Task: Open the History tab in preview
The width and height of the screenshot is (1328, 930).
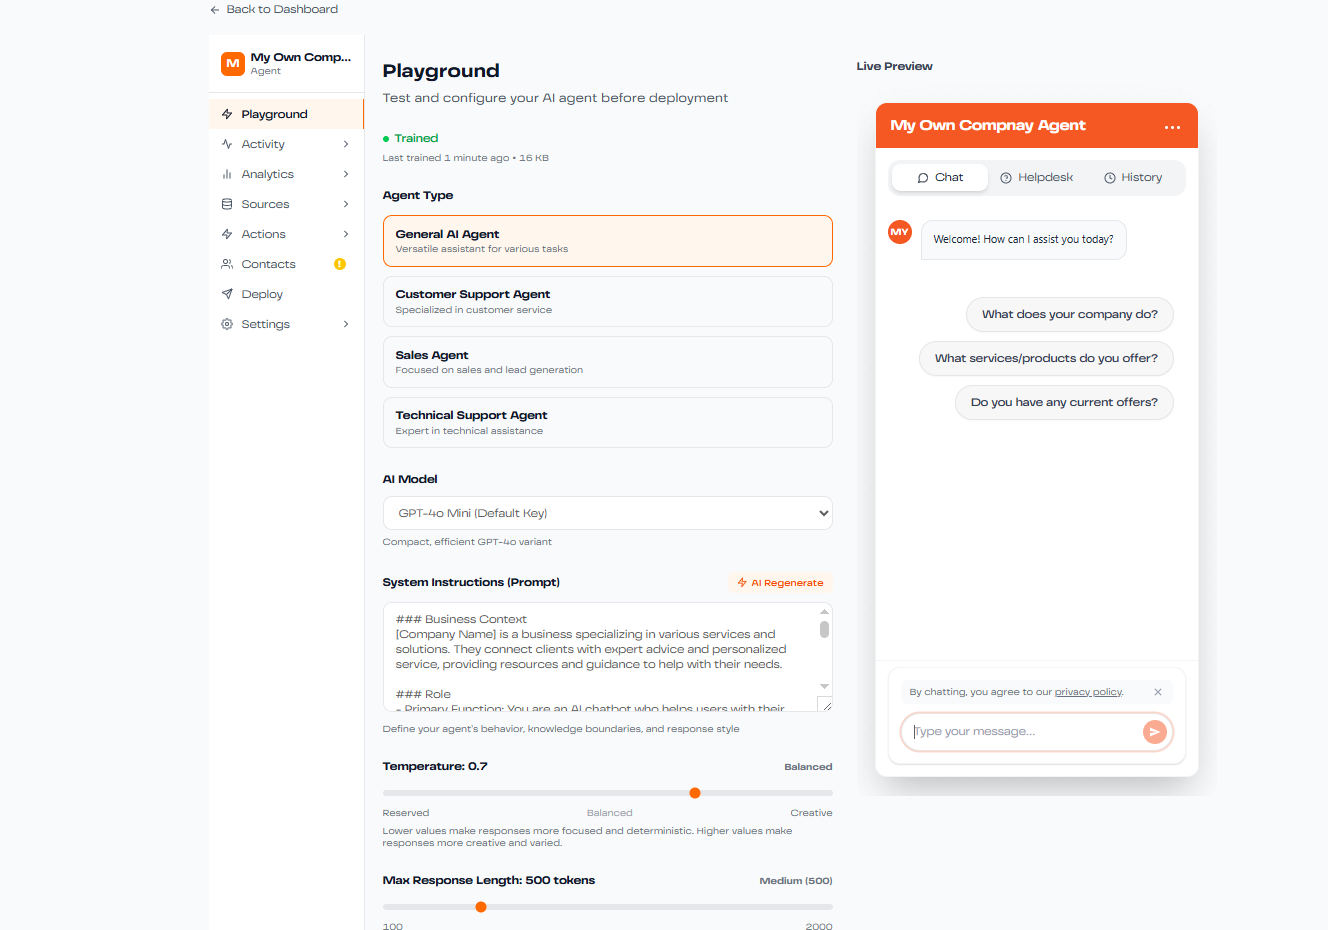Action: [x=1133, y=177]
